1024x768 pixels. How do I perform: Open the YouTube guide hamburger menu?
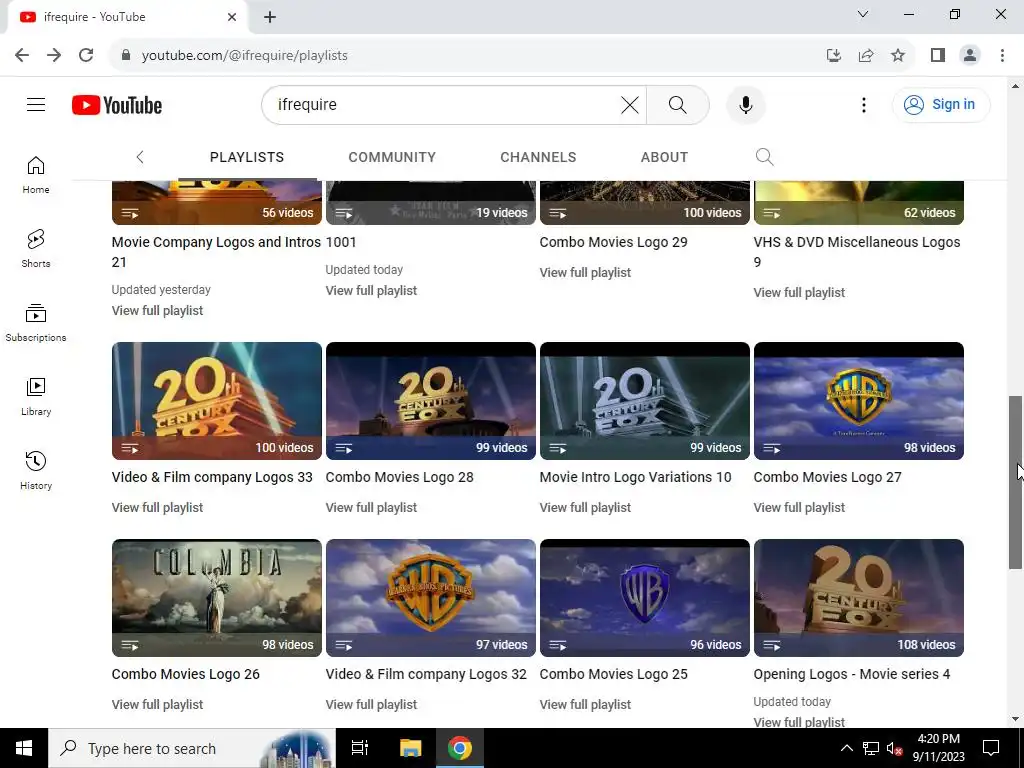coord(36,104)
